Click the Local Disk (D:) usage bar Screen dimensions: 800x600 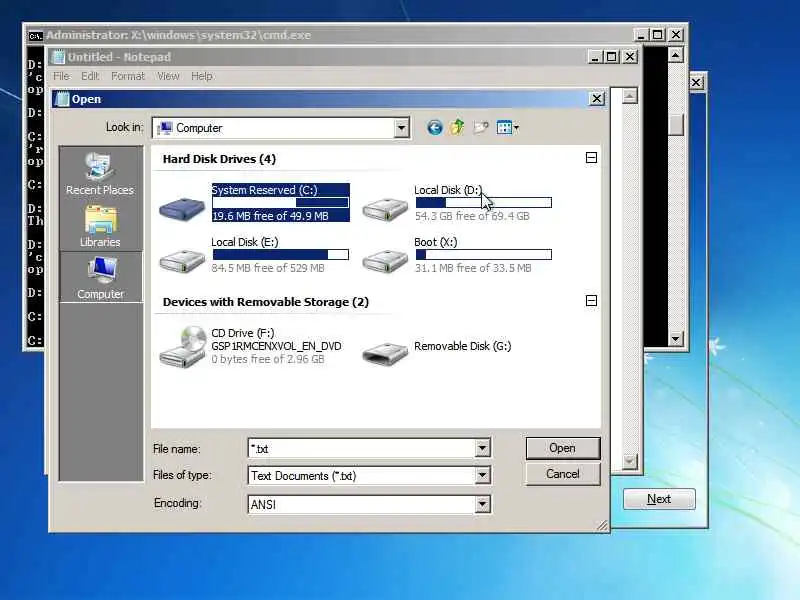484,203
